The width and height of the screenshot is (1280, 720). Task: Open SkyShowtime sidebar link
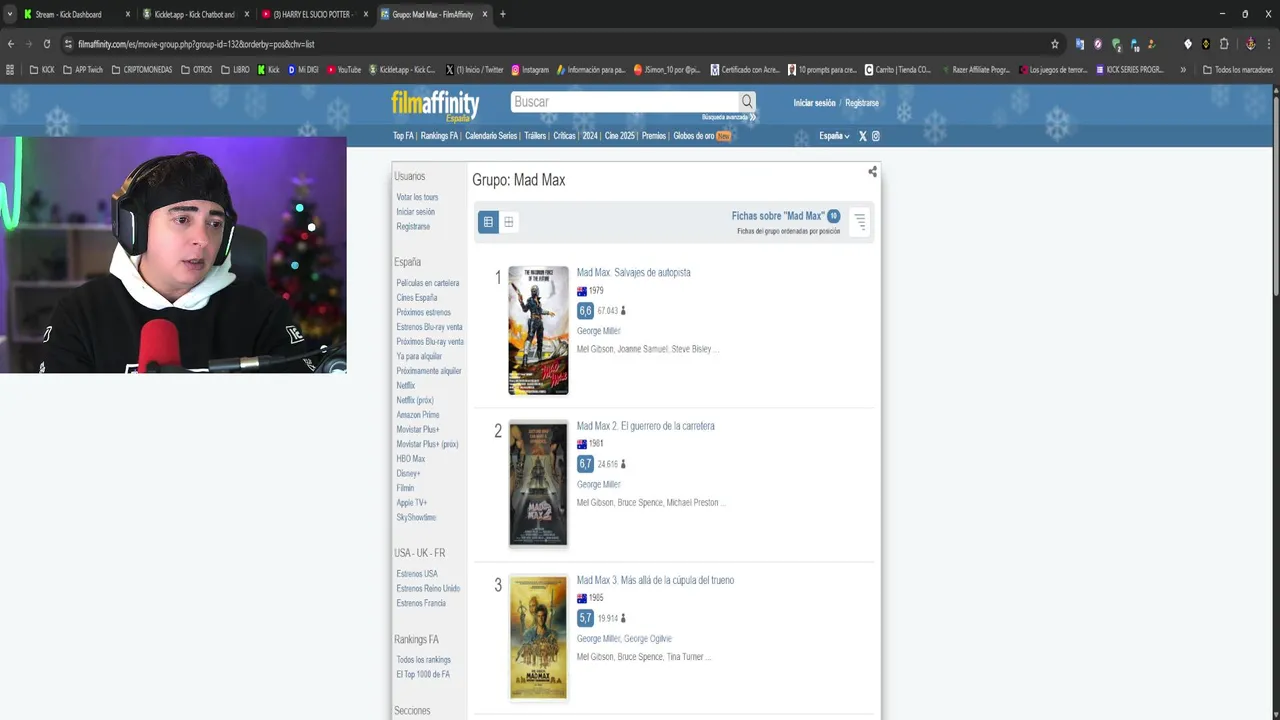(416, 517)
